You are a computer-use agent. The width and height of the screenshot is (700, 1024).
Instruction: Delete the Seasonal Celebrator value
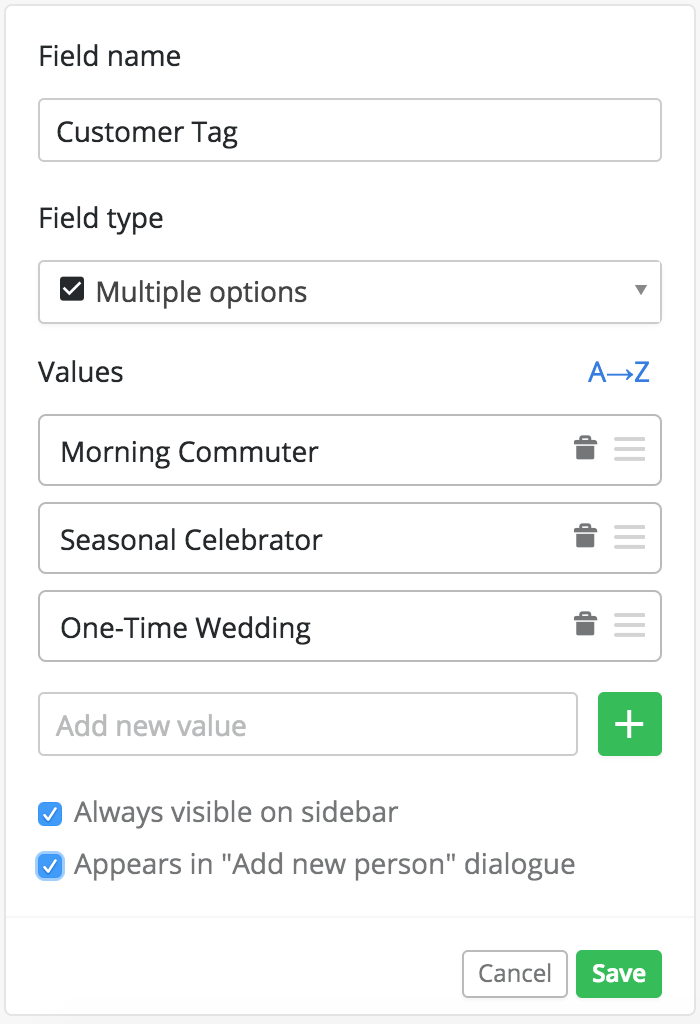[x=585, y=536]
